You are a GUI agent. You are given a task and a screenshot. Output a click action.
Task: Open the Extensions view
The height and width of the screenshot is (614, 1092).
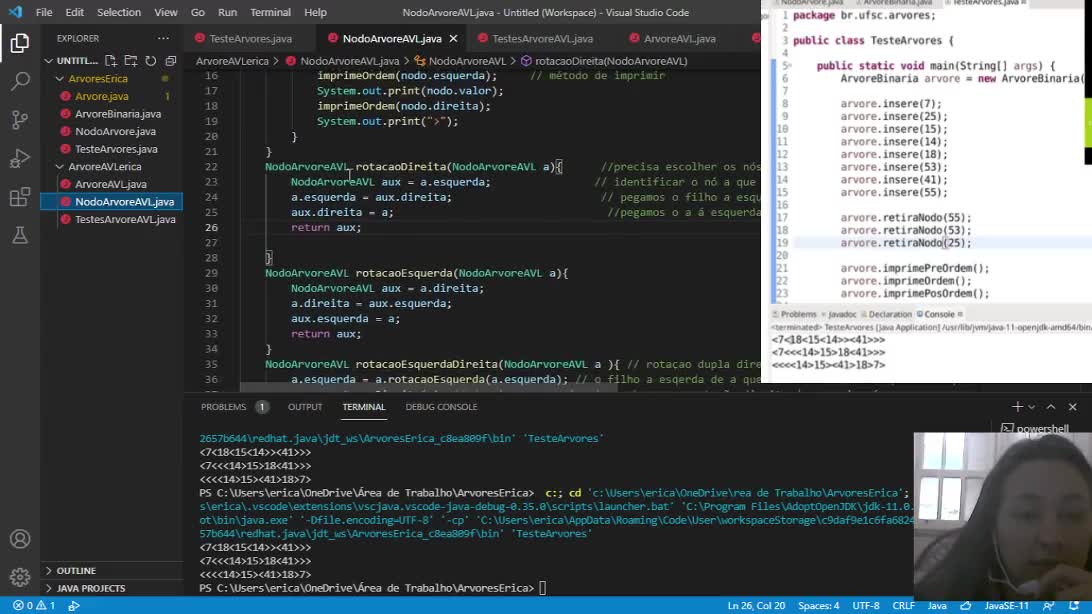click(20, 197)
